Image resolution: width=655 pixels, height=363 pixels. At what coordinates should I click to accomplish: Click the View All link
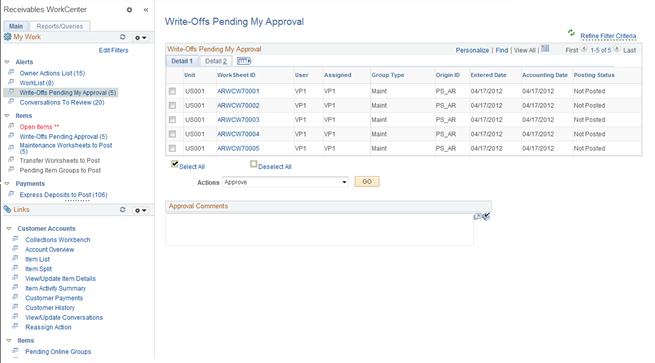[x=525, y=50]
